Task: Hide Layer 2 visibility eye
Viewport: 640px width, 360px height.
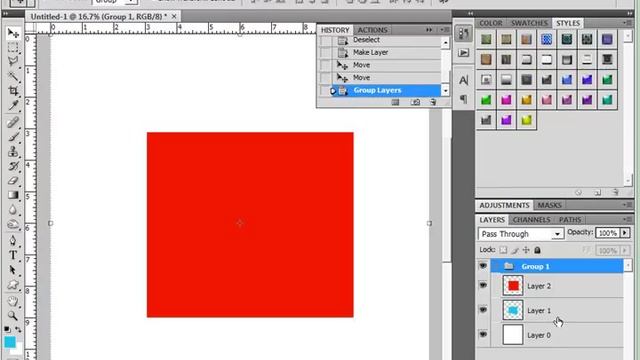Action: [x=483, y=285]
